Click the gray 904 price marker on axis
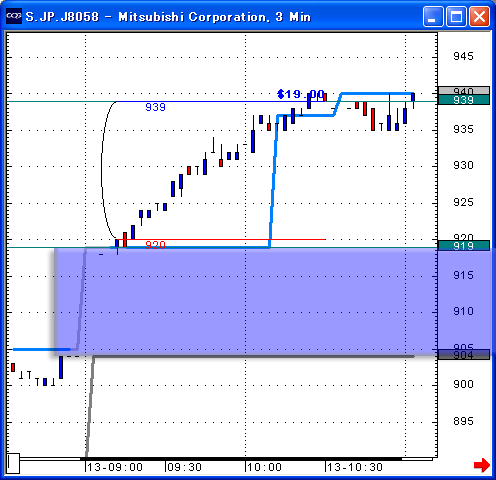The height and width of the screenshot is (480, 496). click(x=464, y=355)
